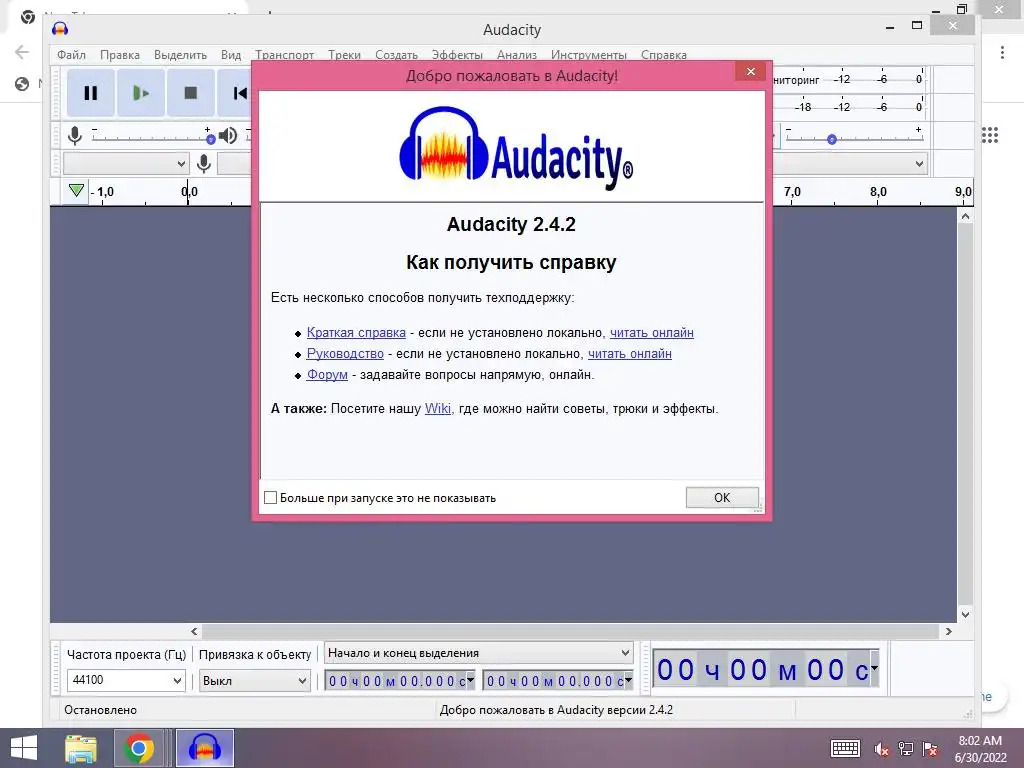Open 'Начало и конец выделения' dropdown
Screen dimensions: 1024x768
(479, 653)
